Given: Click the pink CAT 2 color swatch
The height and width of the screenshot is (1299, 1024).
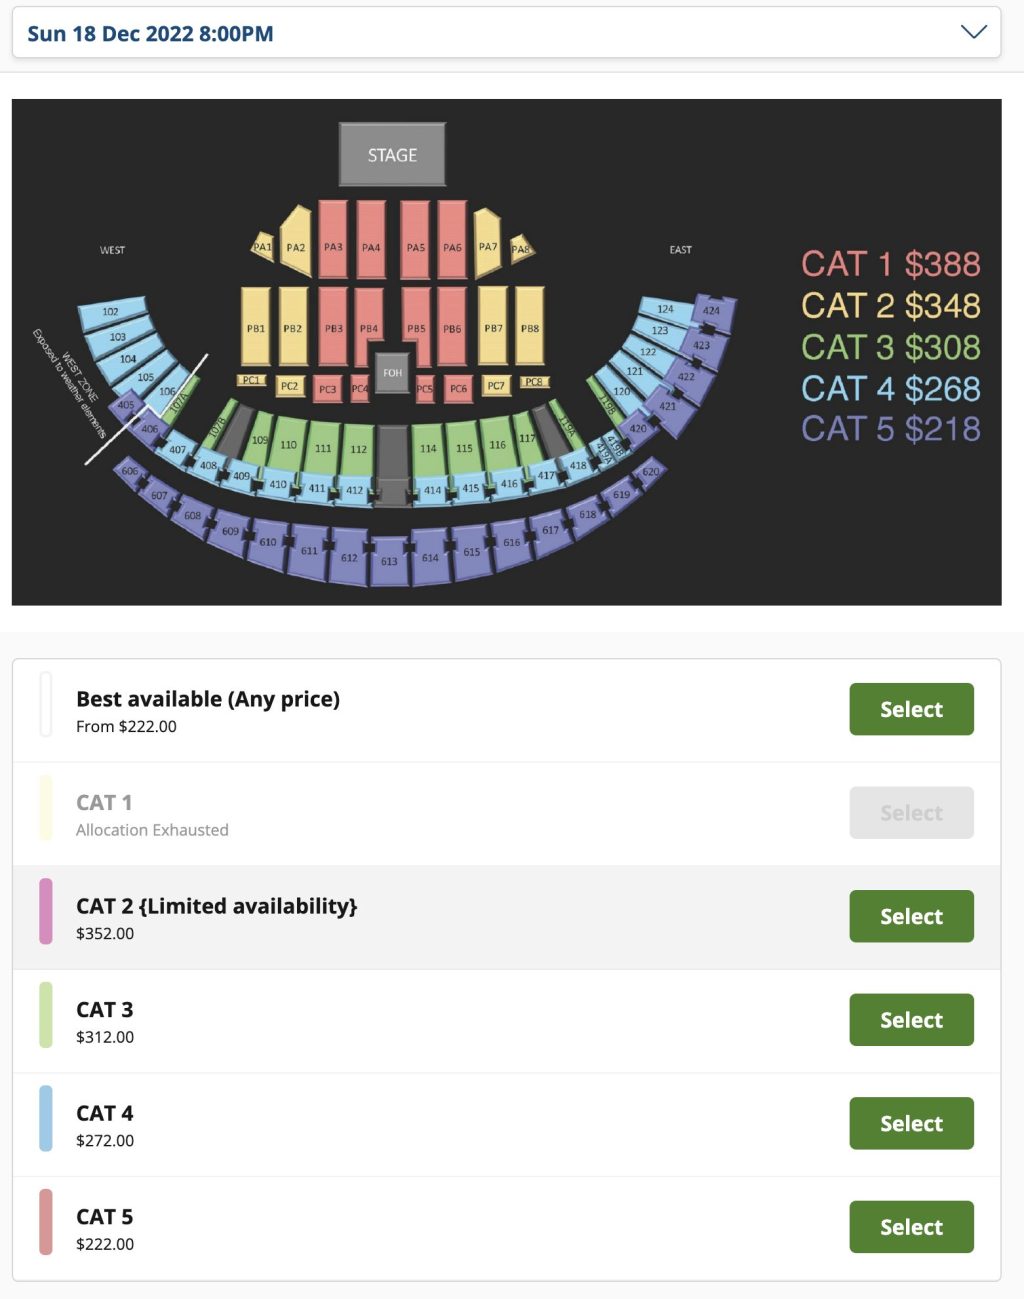Looking at the screenshot, I should point(46,911).
